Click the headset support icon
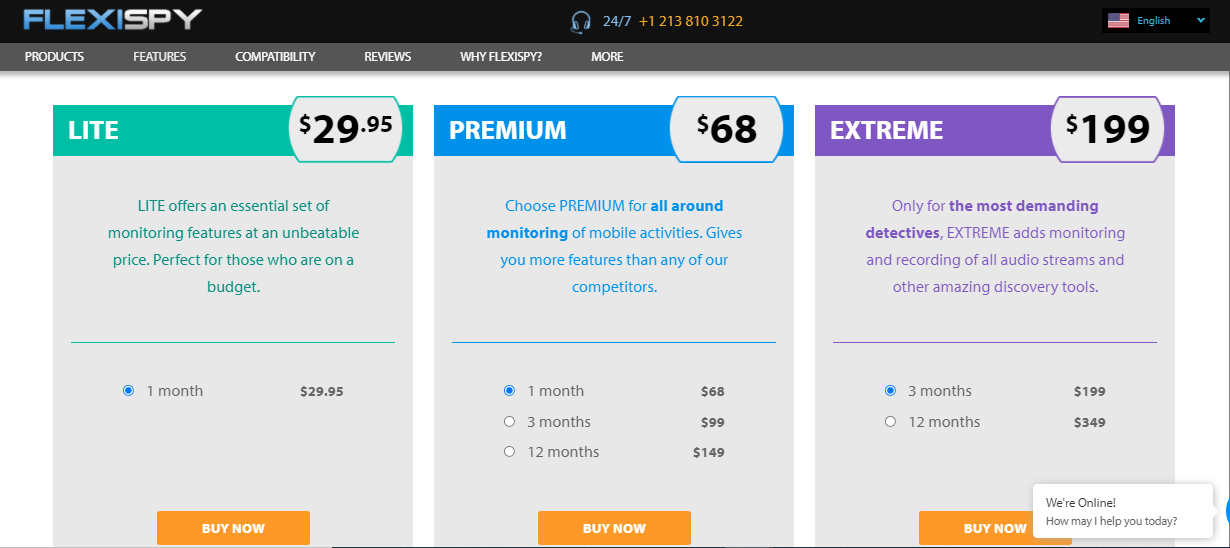 (581, 21)
